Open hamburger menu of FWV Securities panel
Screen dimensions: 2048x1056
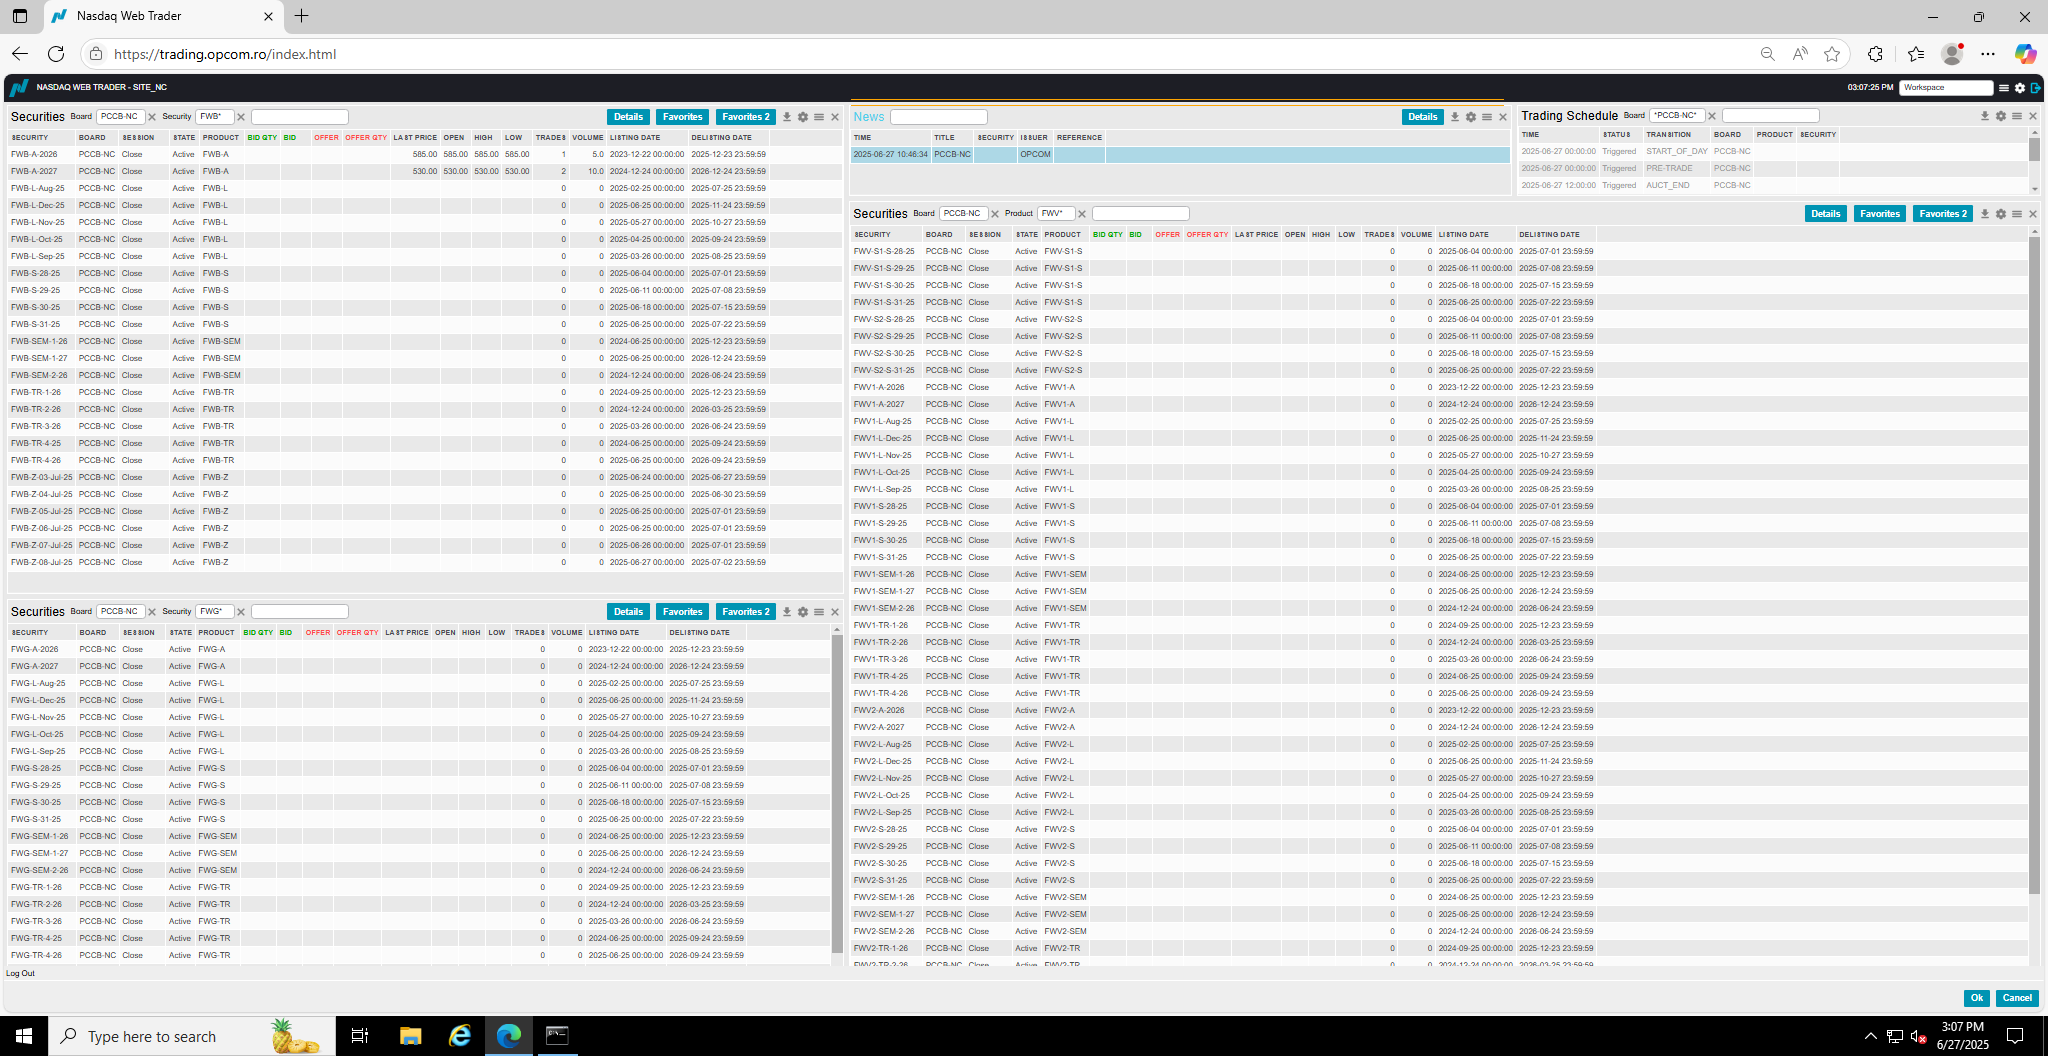[x=2017, y=214]
